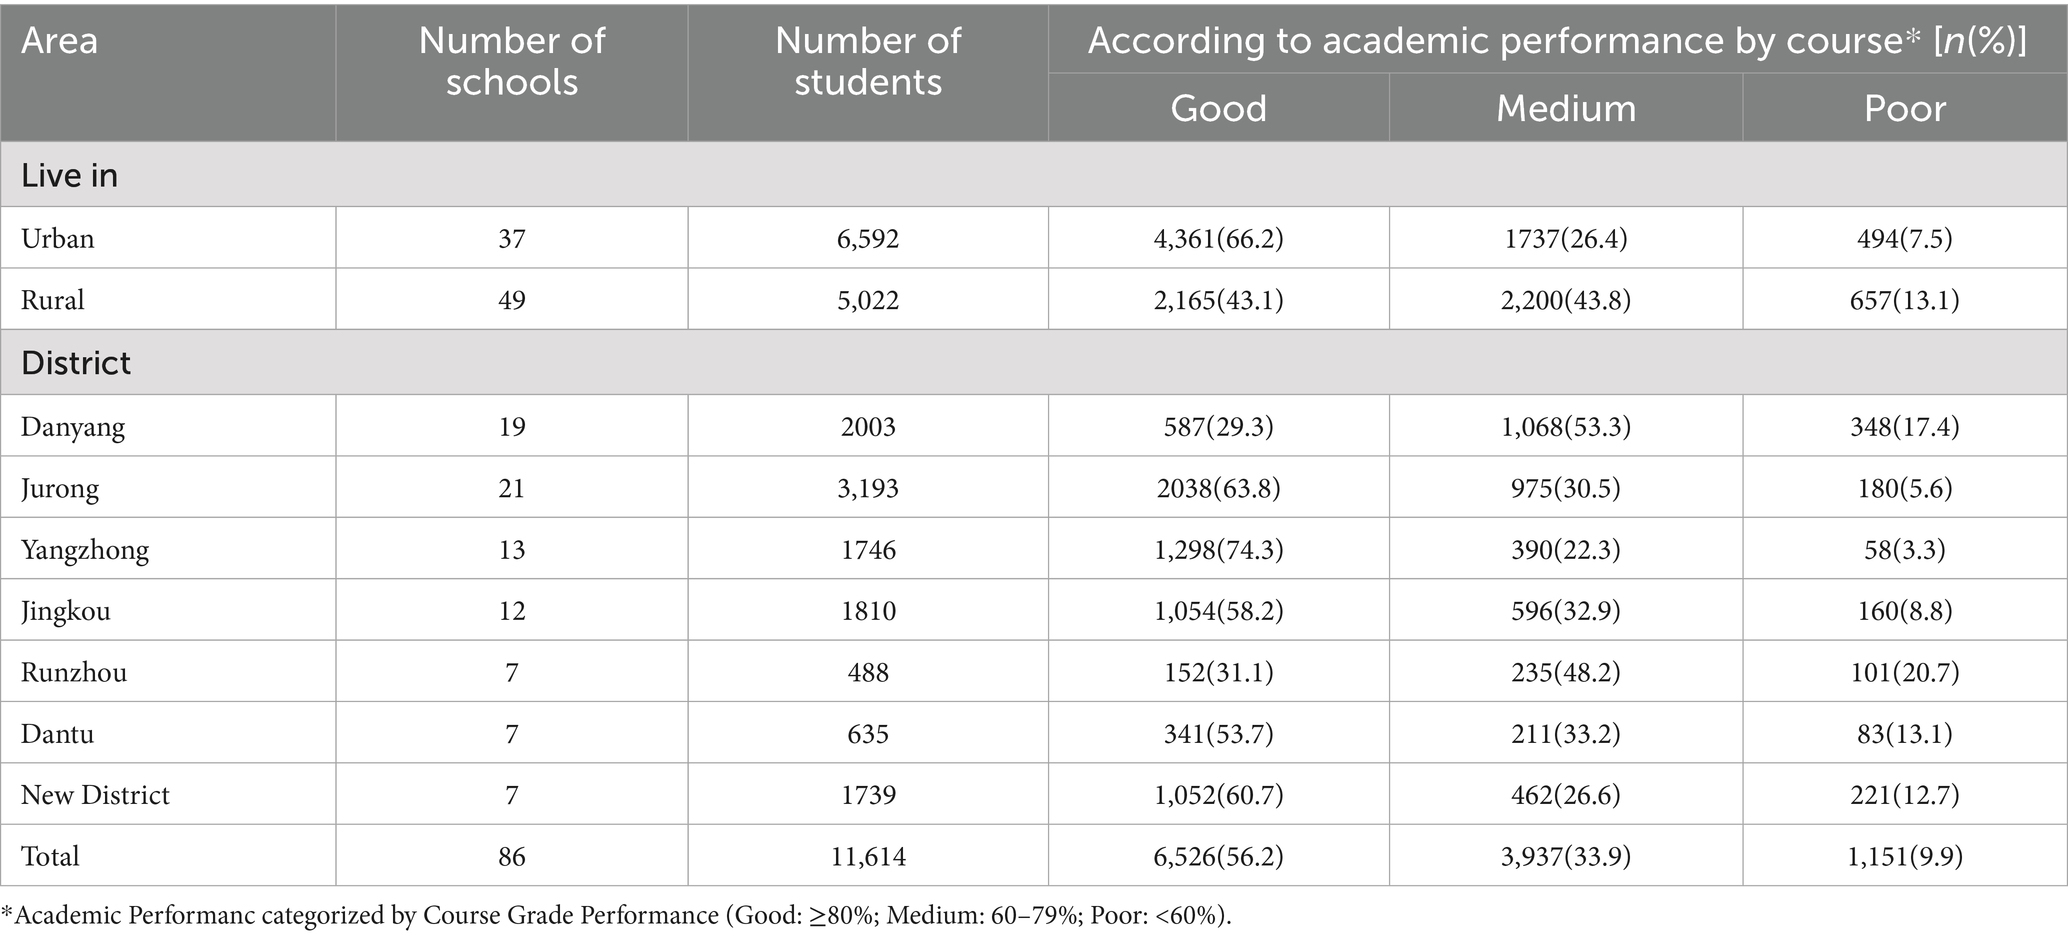Image resolution: width=2068 pixels, height=940 pixels.
Task: Select Danyang good value 587(29.3)
Action: coord(1218,427)
